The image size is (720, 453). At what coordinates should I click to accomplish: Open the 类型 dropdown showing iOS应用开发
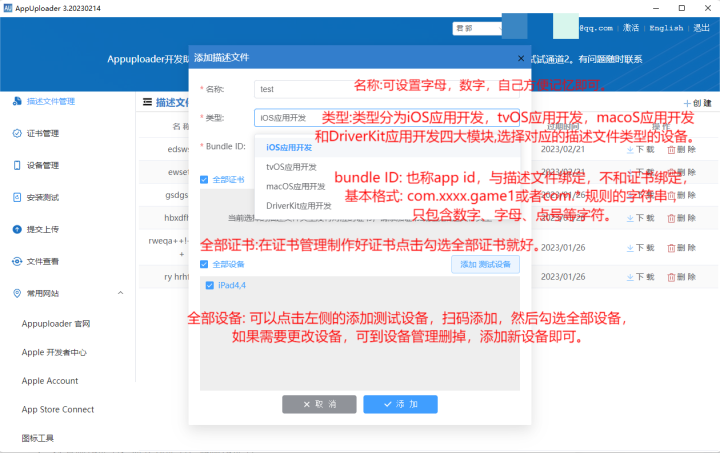[387, 118]
